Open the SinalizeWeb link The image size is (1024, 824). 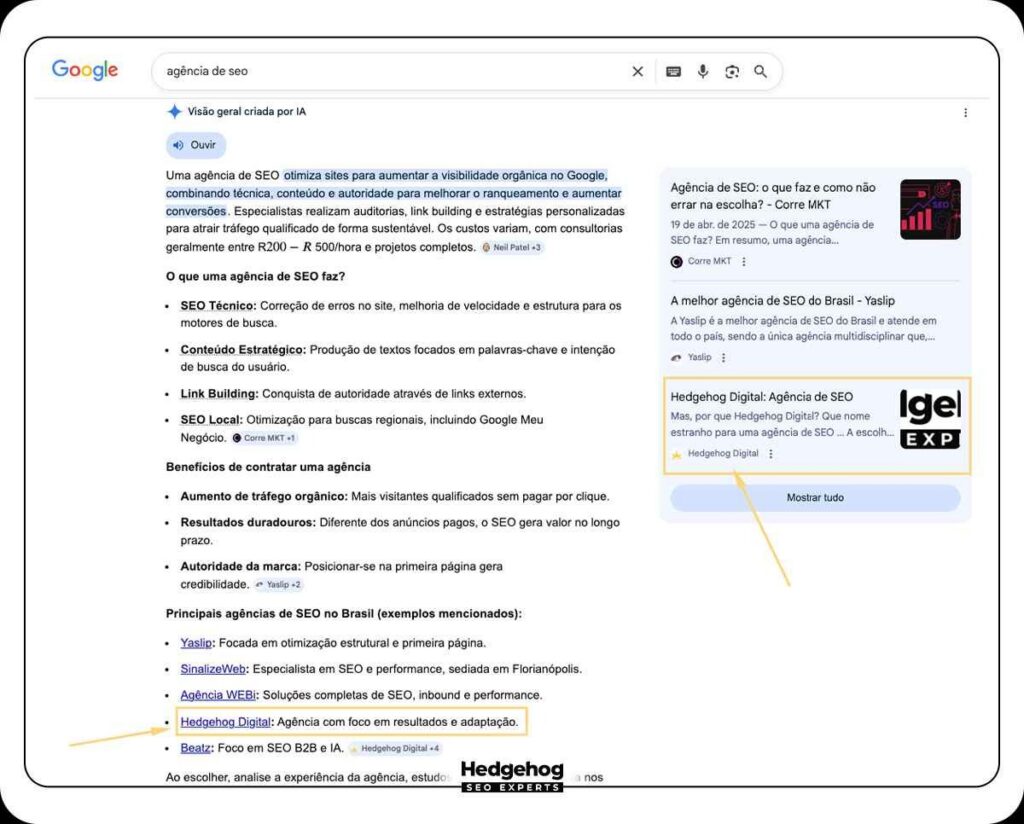[x=213, y=669]
